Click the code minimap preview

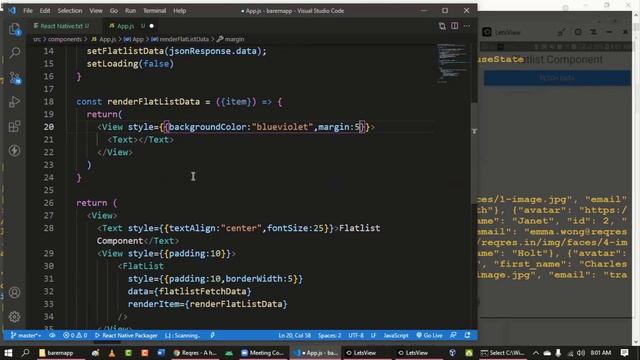(x=452, y=63)
